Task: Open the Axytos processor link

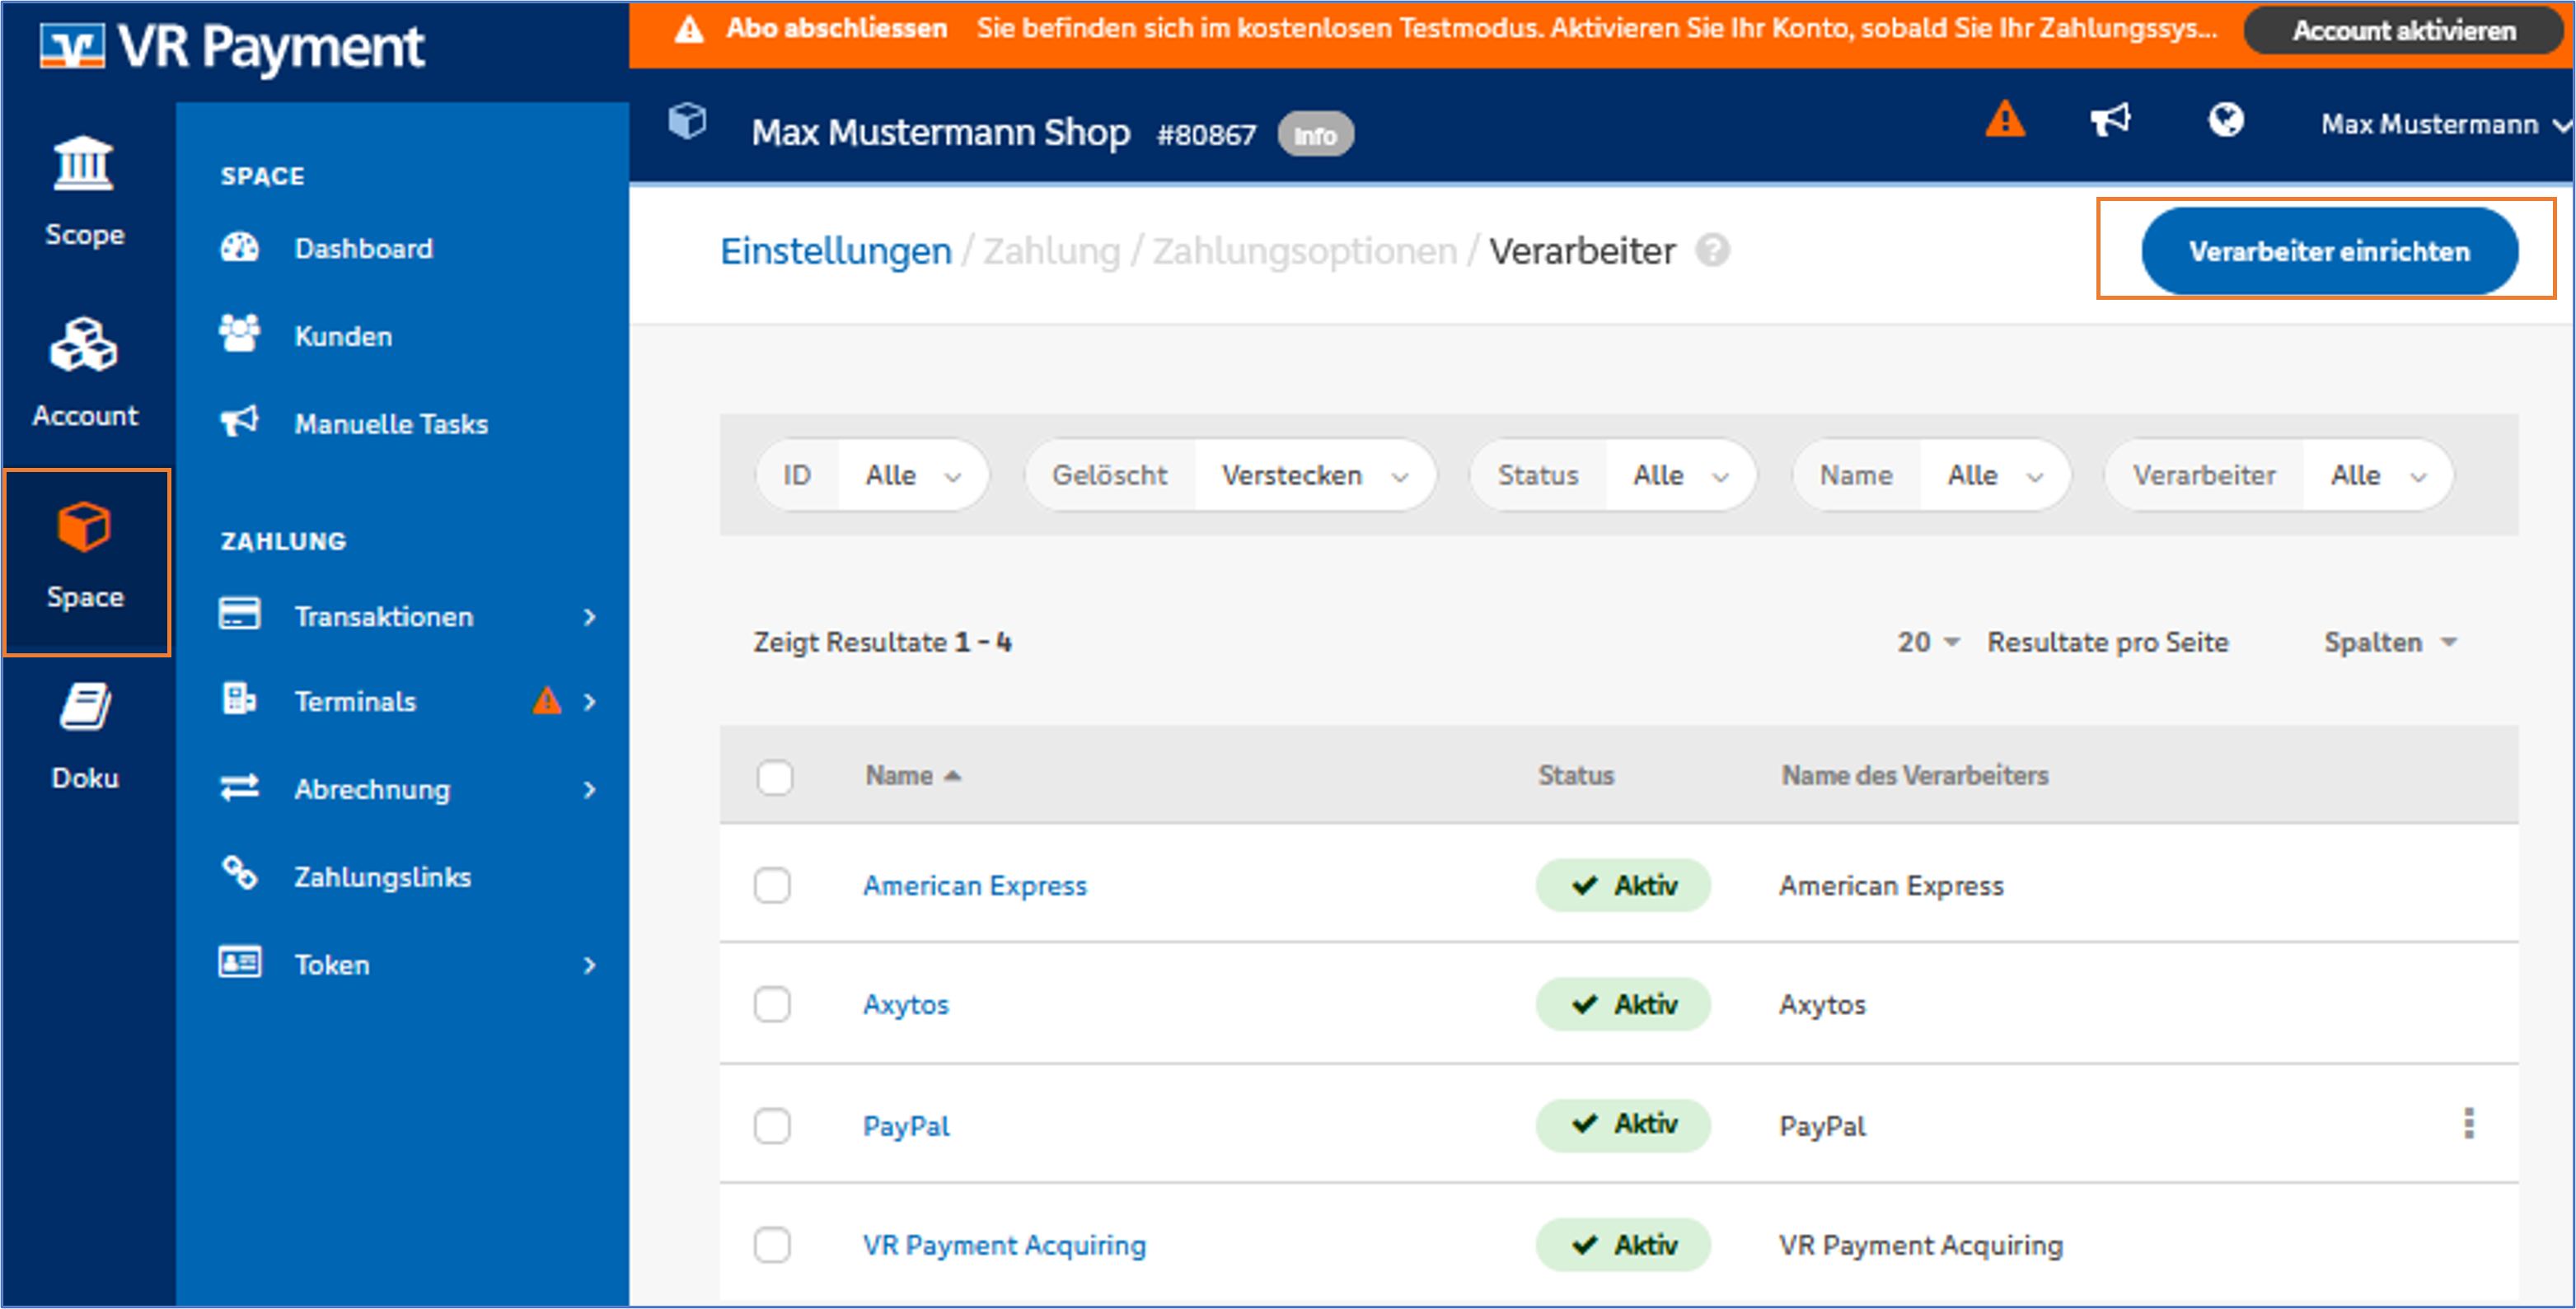Action: click(x=905, y=1004)
